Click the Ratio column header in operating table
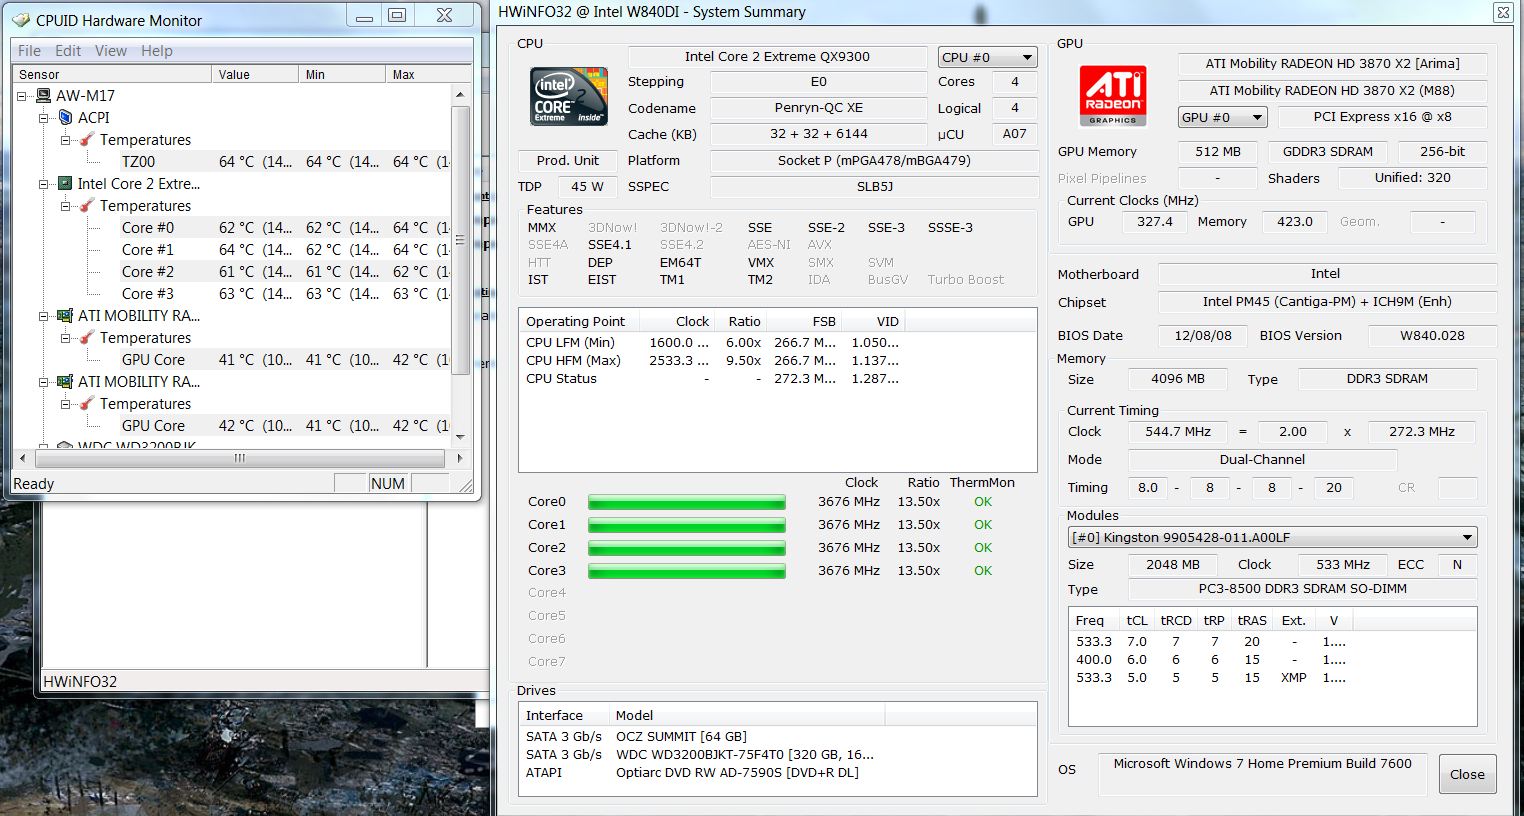The width and height of the screenshot is (1524, 816). (742, 321)
